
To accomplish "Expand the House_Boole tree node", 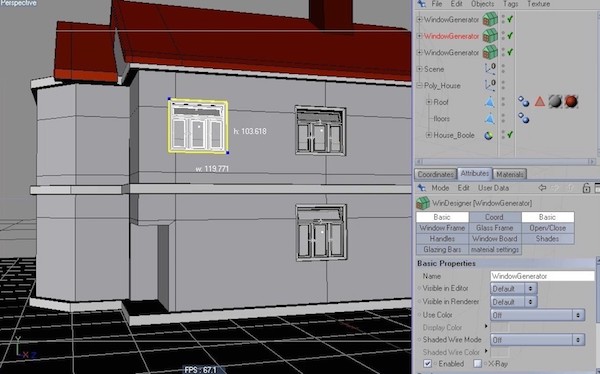I will [429, 135].
